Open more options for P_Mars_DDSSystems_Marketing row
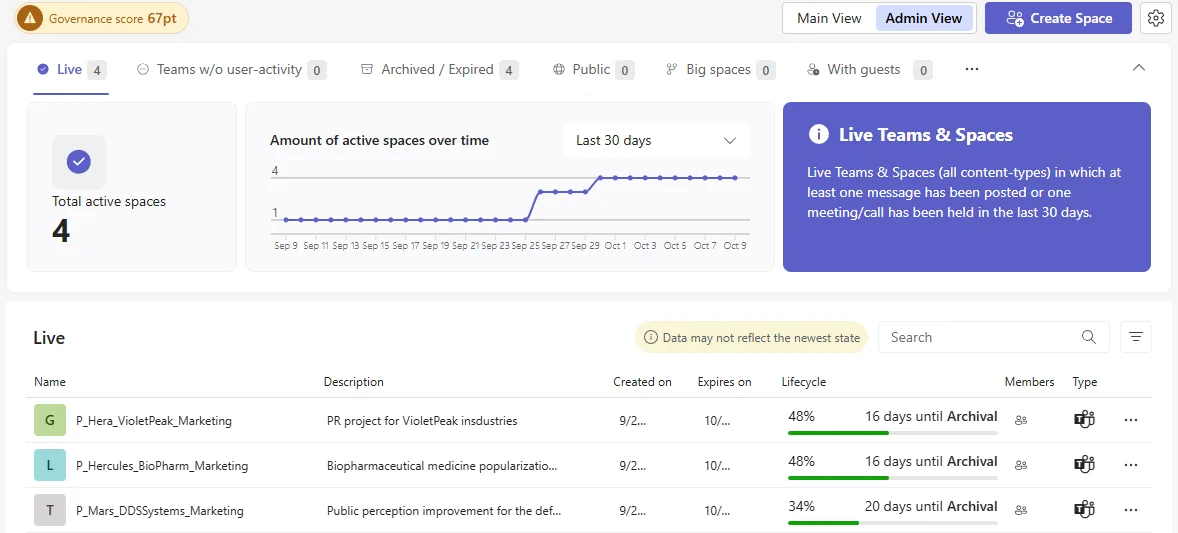Viewport: 1178px width, 533px height. tap(1131, 510)
